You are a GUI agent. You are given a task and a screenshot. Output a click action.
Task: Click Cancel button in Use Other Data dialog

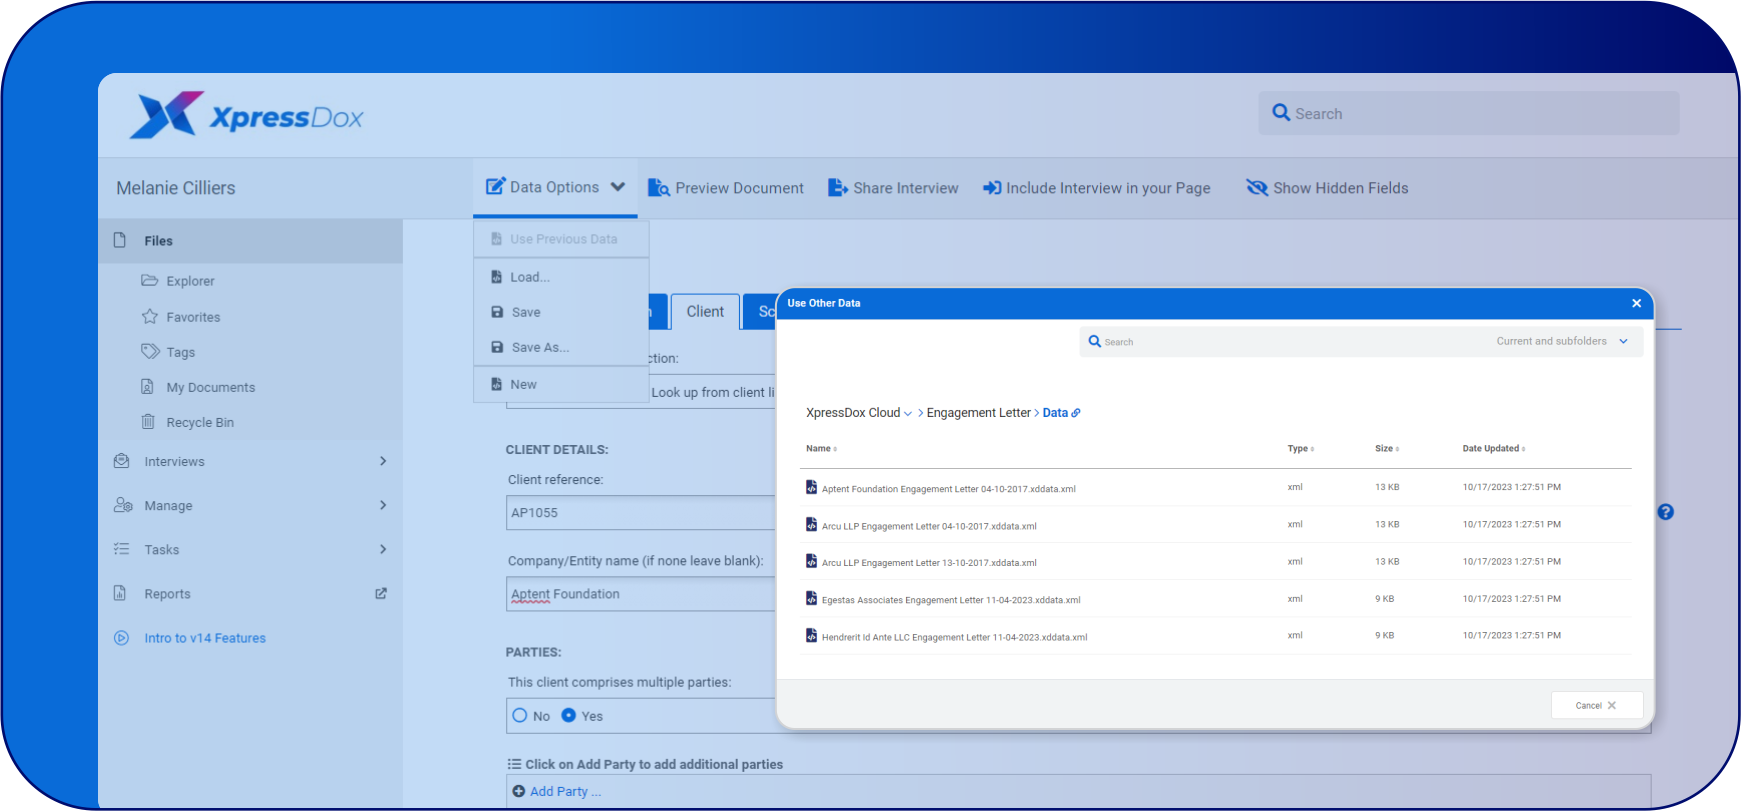pos(1597,705)
